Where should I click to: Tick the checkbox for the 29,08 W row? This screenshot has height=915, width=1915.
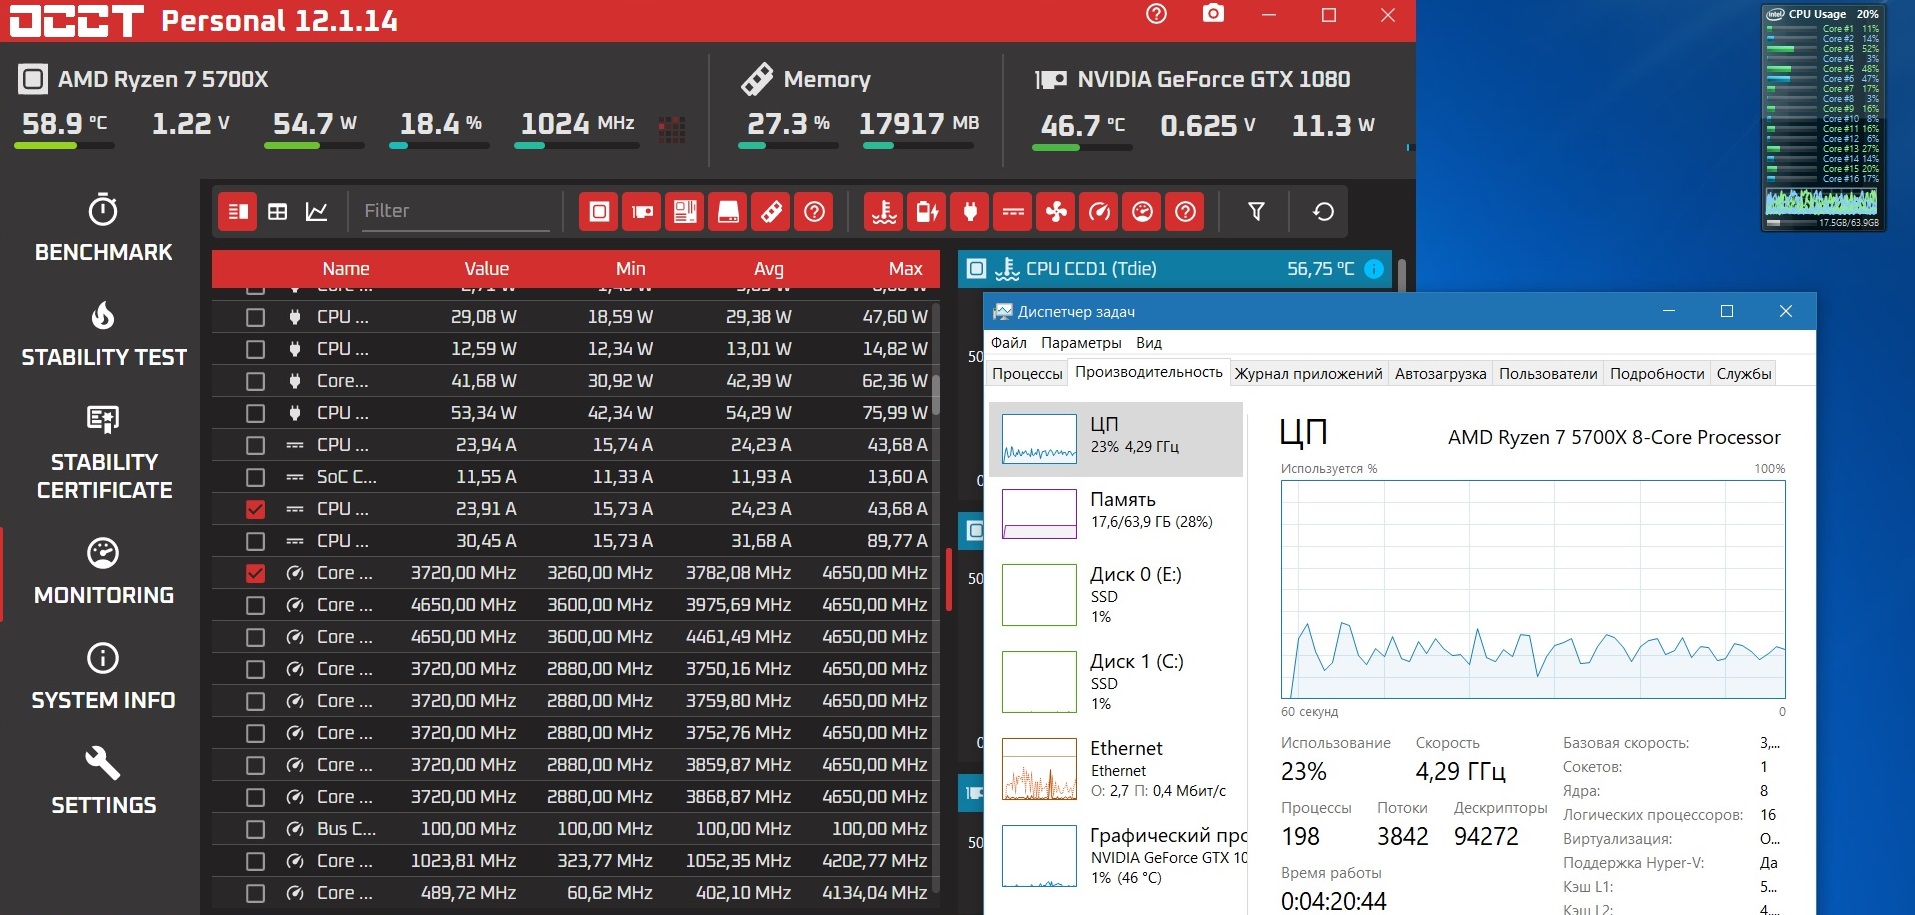(255, 317)
